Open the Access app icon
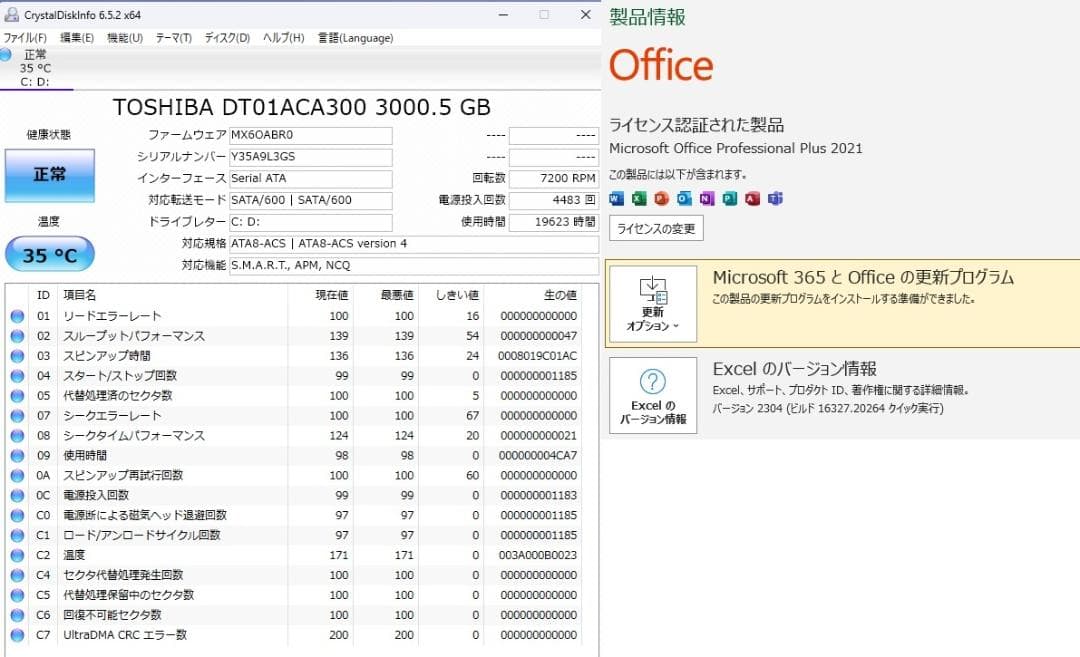Screen dimensions: 1080x657 coord(748,198)
